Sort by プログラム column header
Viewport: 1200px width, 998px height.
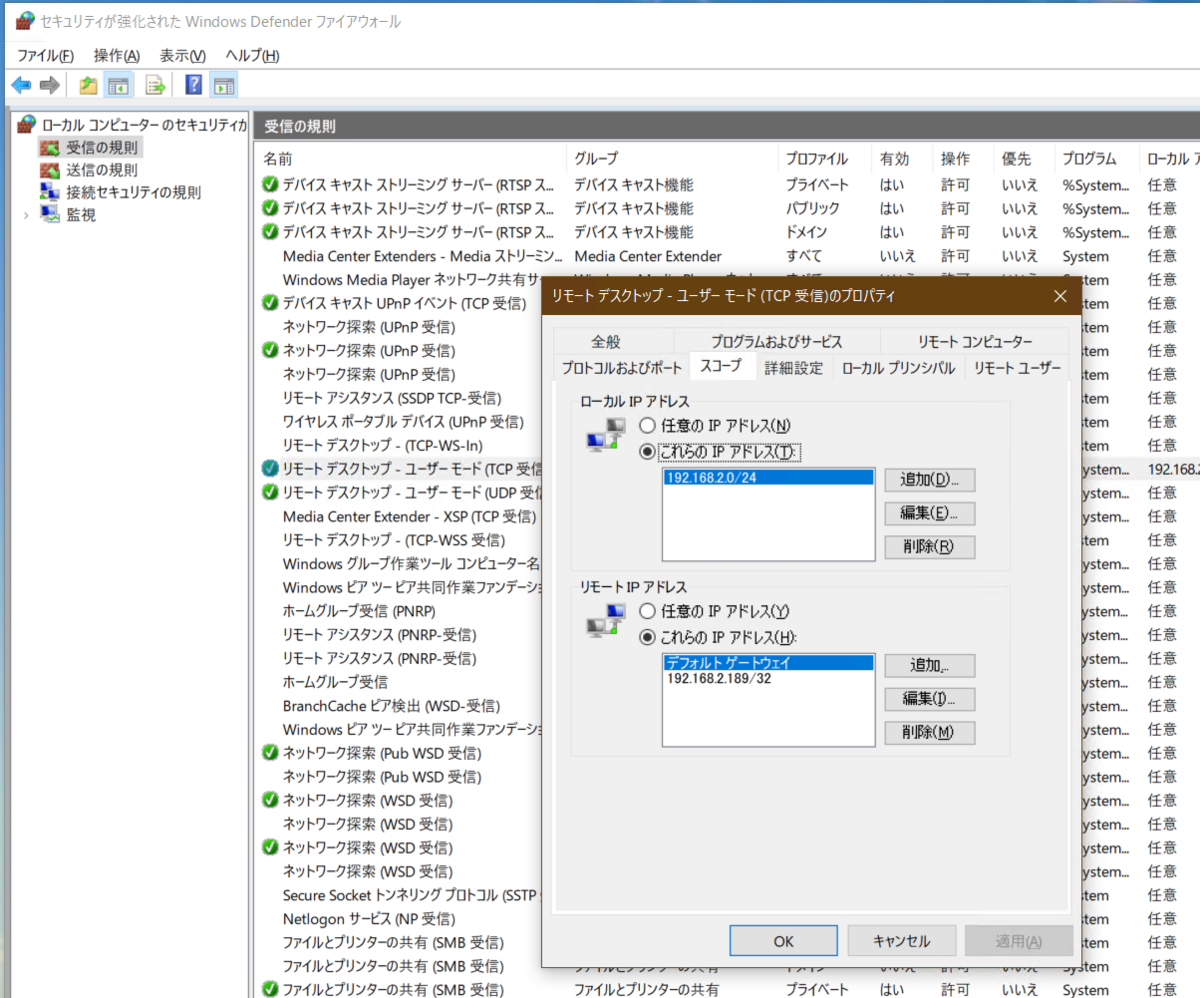pyautogui.click(x=1096, y=158)
